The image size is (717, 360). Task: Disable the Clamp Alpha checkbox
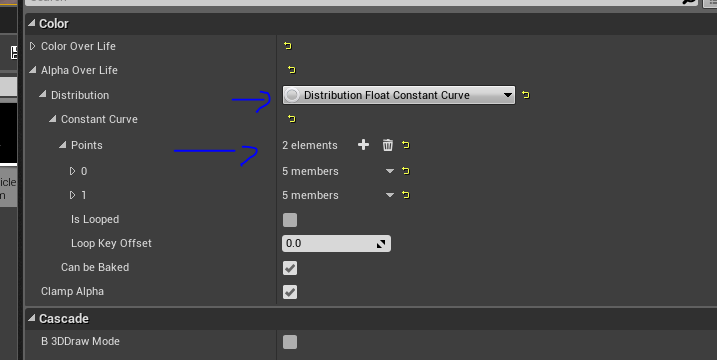290,292
